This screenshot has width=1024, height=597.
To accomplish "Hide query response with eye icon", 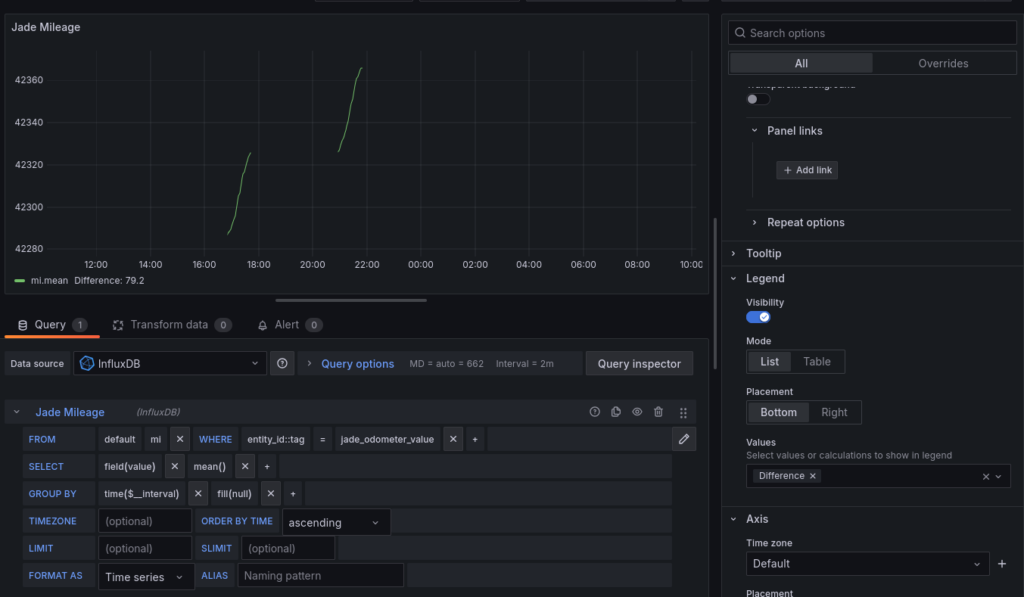I will (x=637, y=412).
